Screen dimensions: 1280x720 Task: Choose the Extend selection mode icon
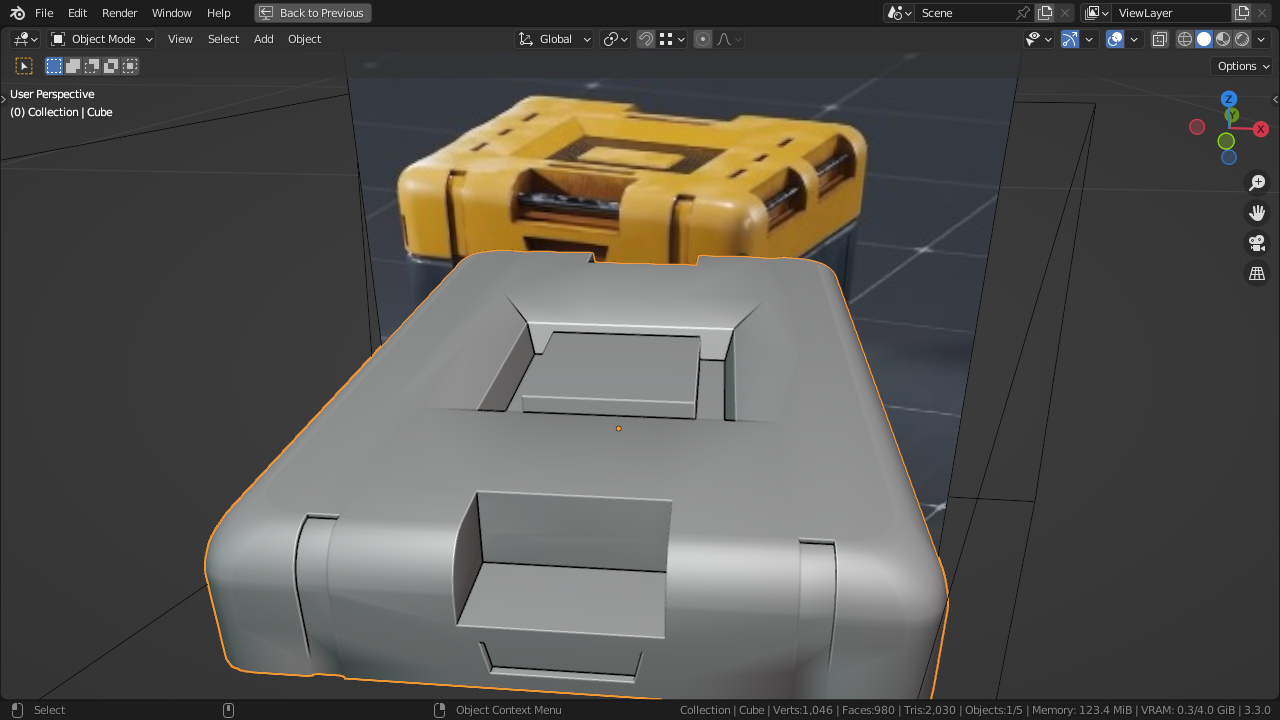tap(73, 66)
